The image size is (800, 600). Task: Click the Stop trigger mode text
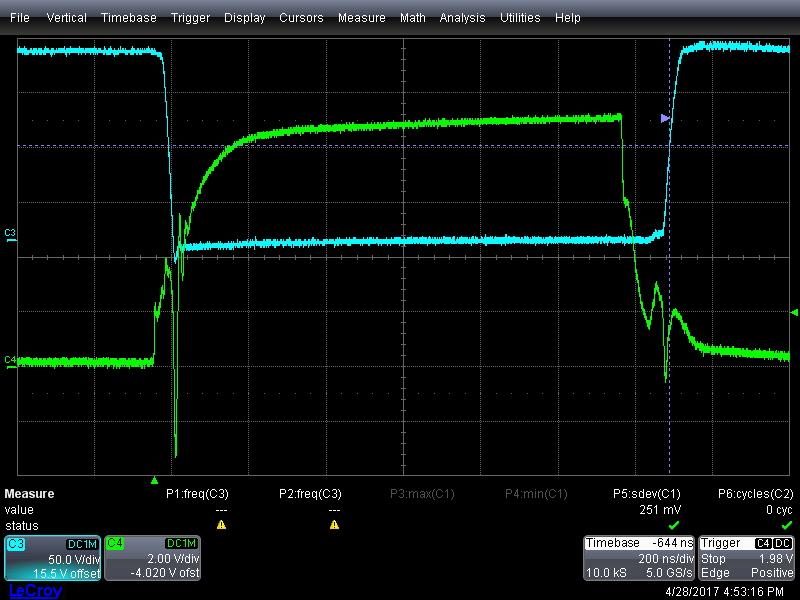tap(713, 559)
